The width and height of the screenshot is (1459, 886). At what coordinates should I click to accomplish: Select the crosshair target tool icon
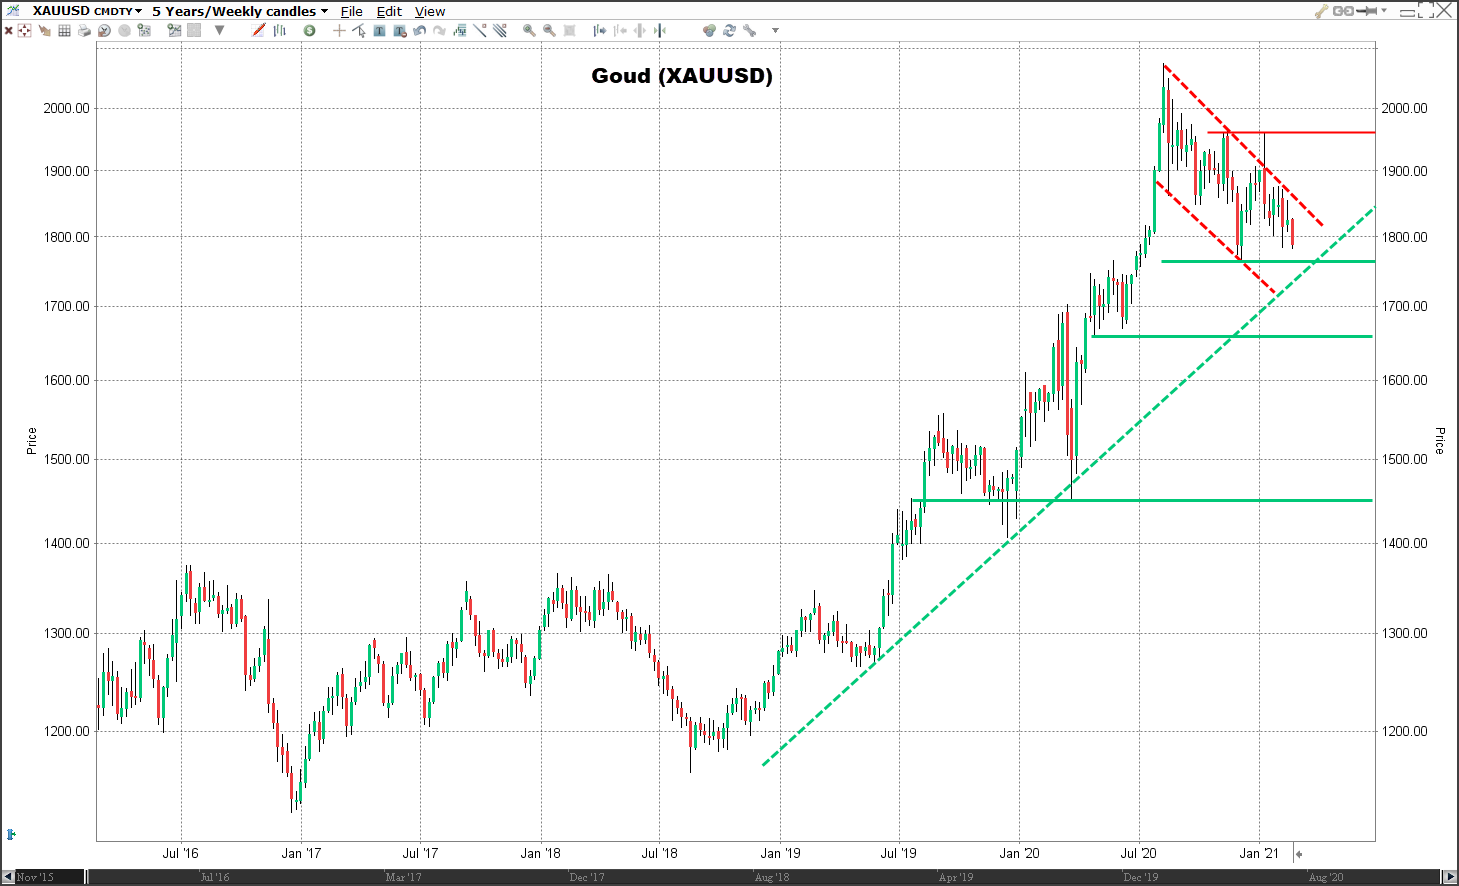[x=24, y=31]
